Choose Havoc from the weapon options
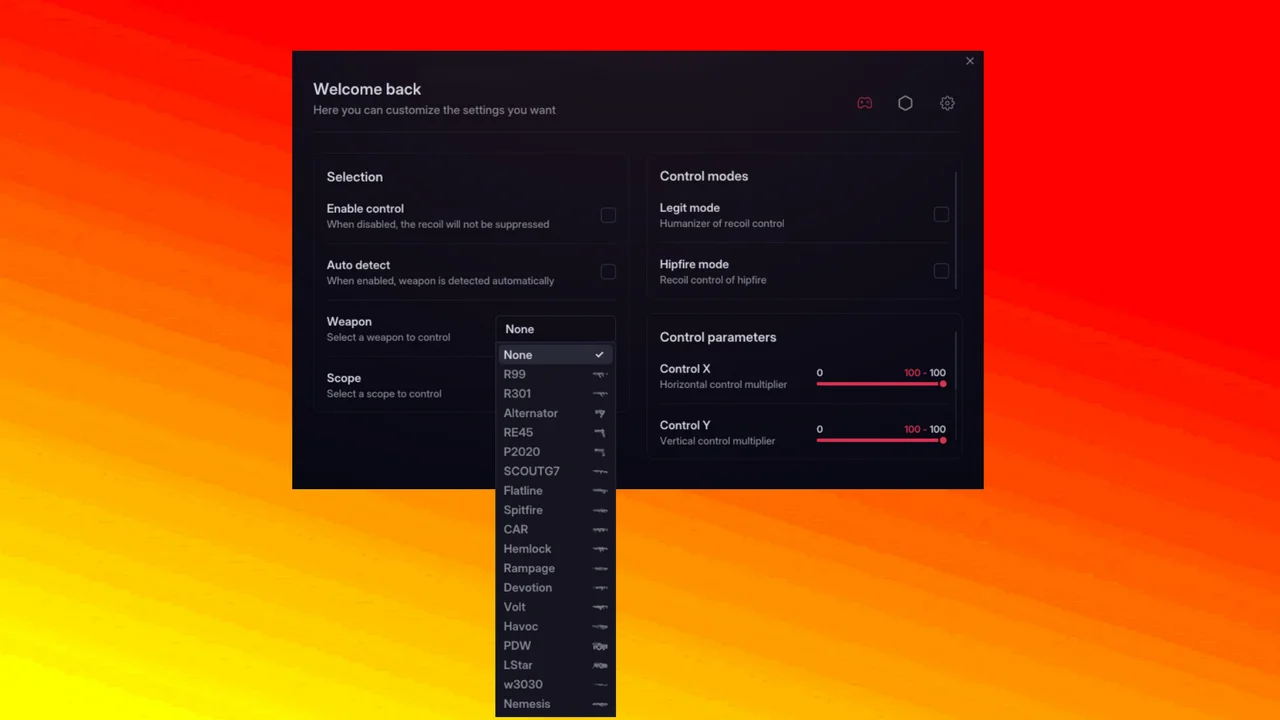Image resolution: width=1280 pixels, height=720 pixels. pos(521,626)
